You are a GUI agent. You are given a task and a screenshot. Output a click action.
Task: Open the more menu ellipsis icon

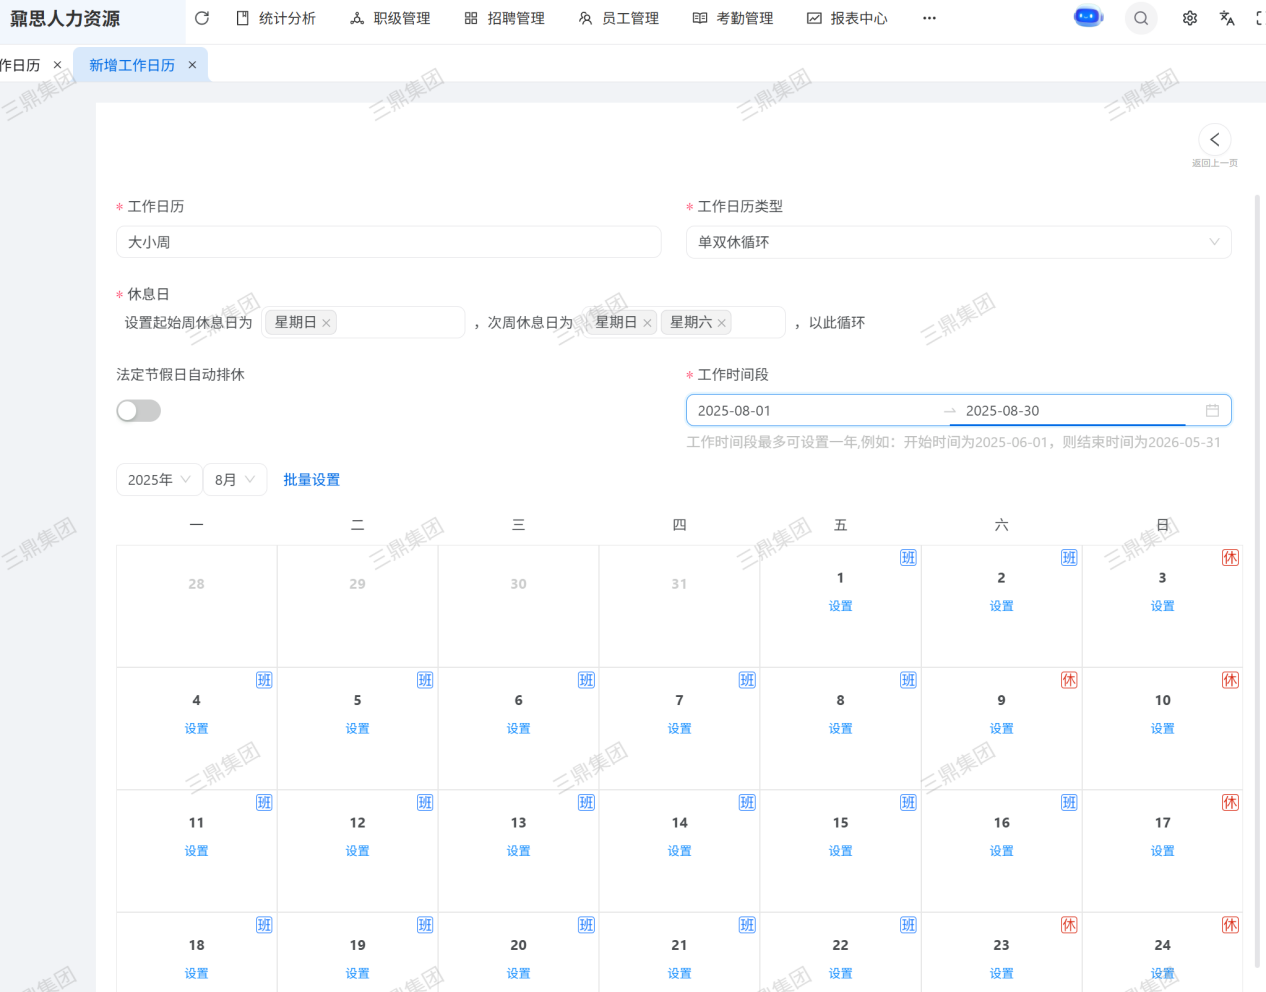(x=929, y=18)
